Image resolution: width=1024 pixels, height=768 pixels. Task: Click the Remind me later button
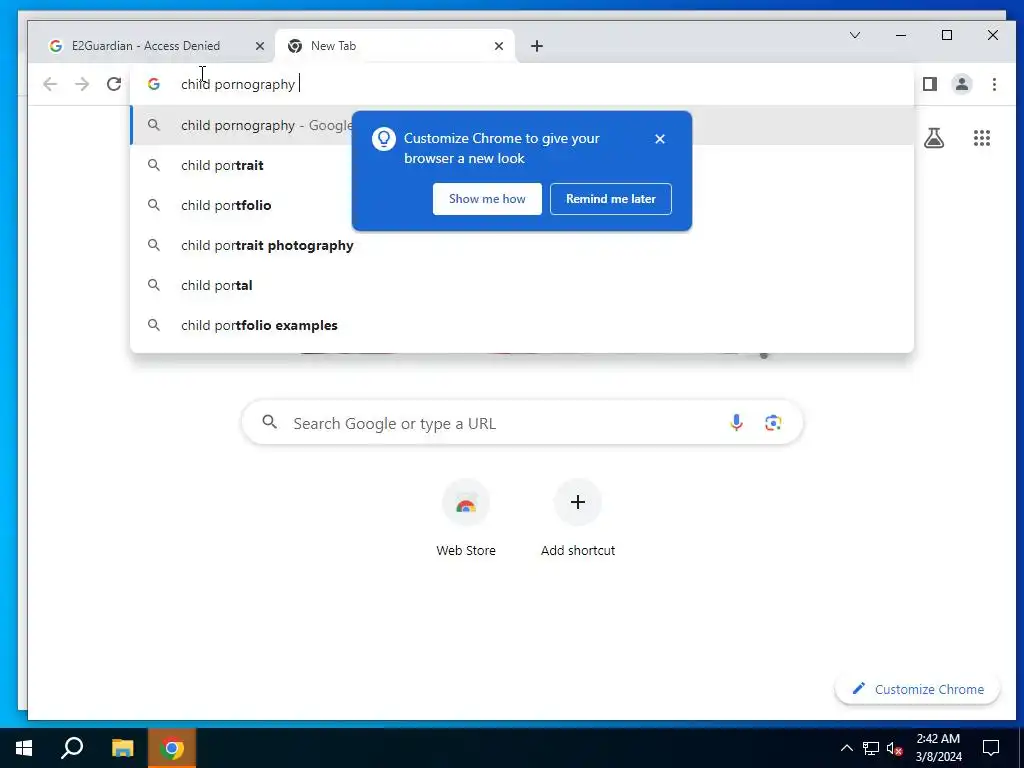point(611,199)
